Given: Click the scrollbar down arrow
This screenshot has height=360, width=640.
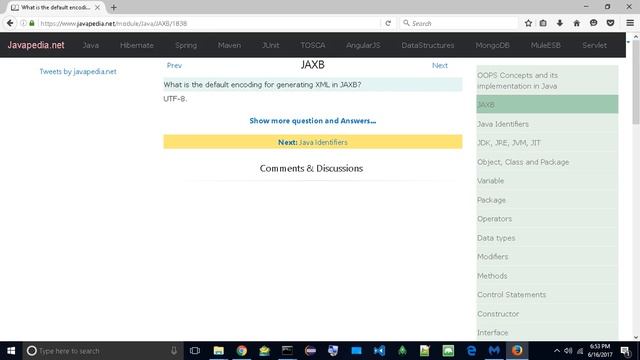Looking at the screenshot, I should [636, 338].
